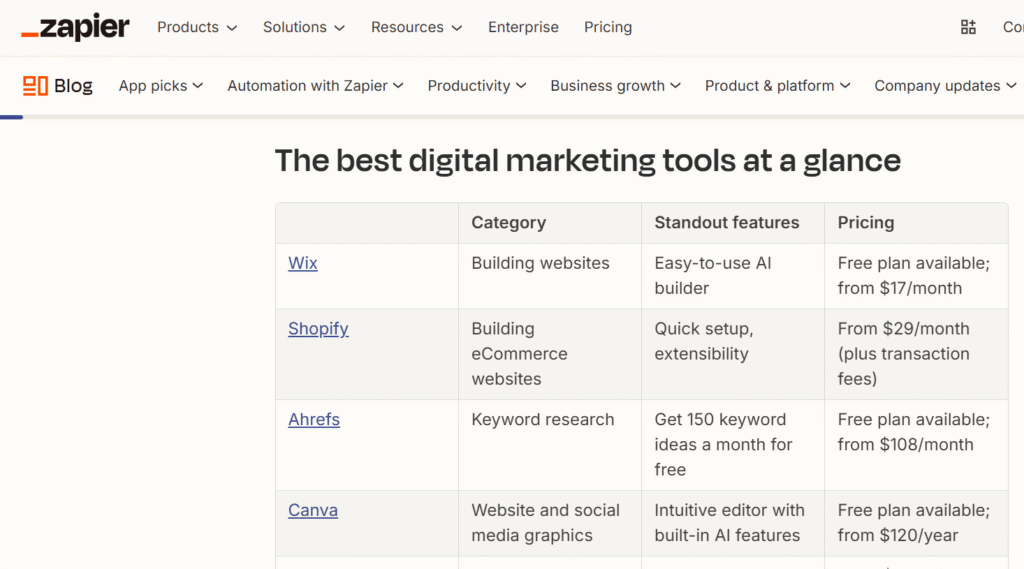Expand the Product & platform dropdown

(778, 86)
